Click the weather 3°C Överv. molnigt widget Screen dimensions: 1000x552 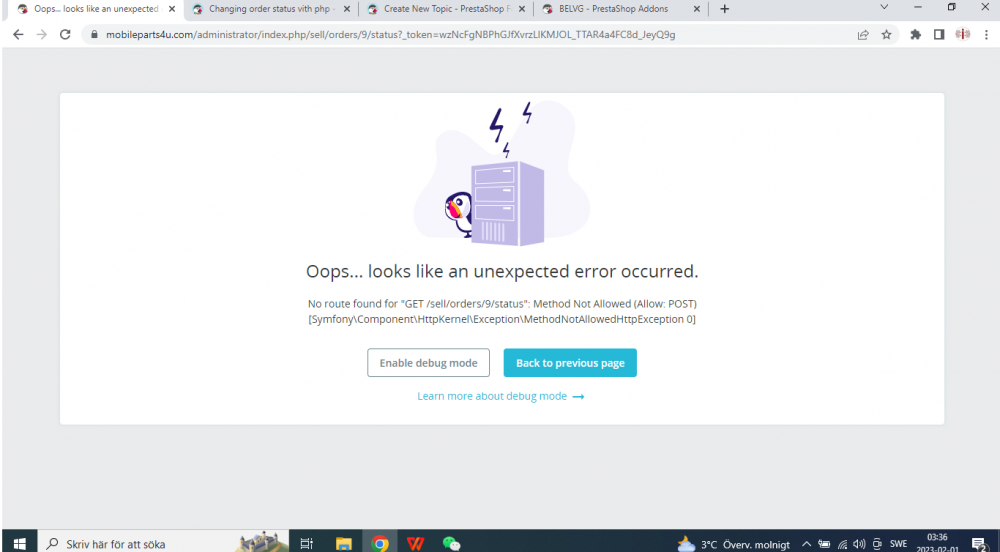tap(733, 544)
